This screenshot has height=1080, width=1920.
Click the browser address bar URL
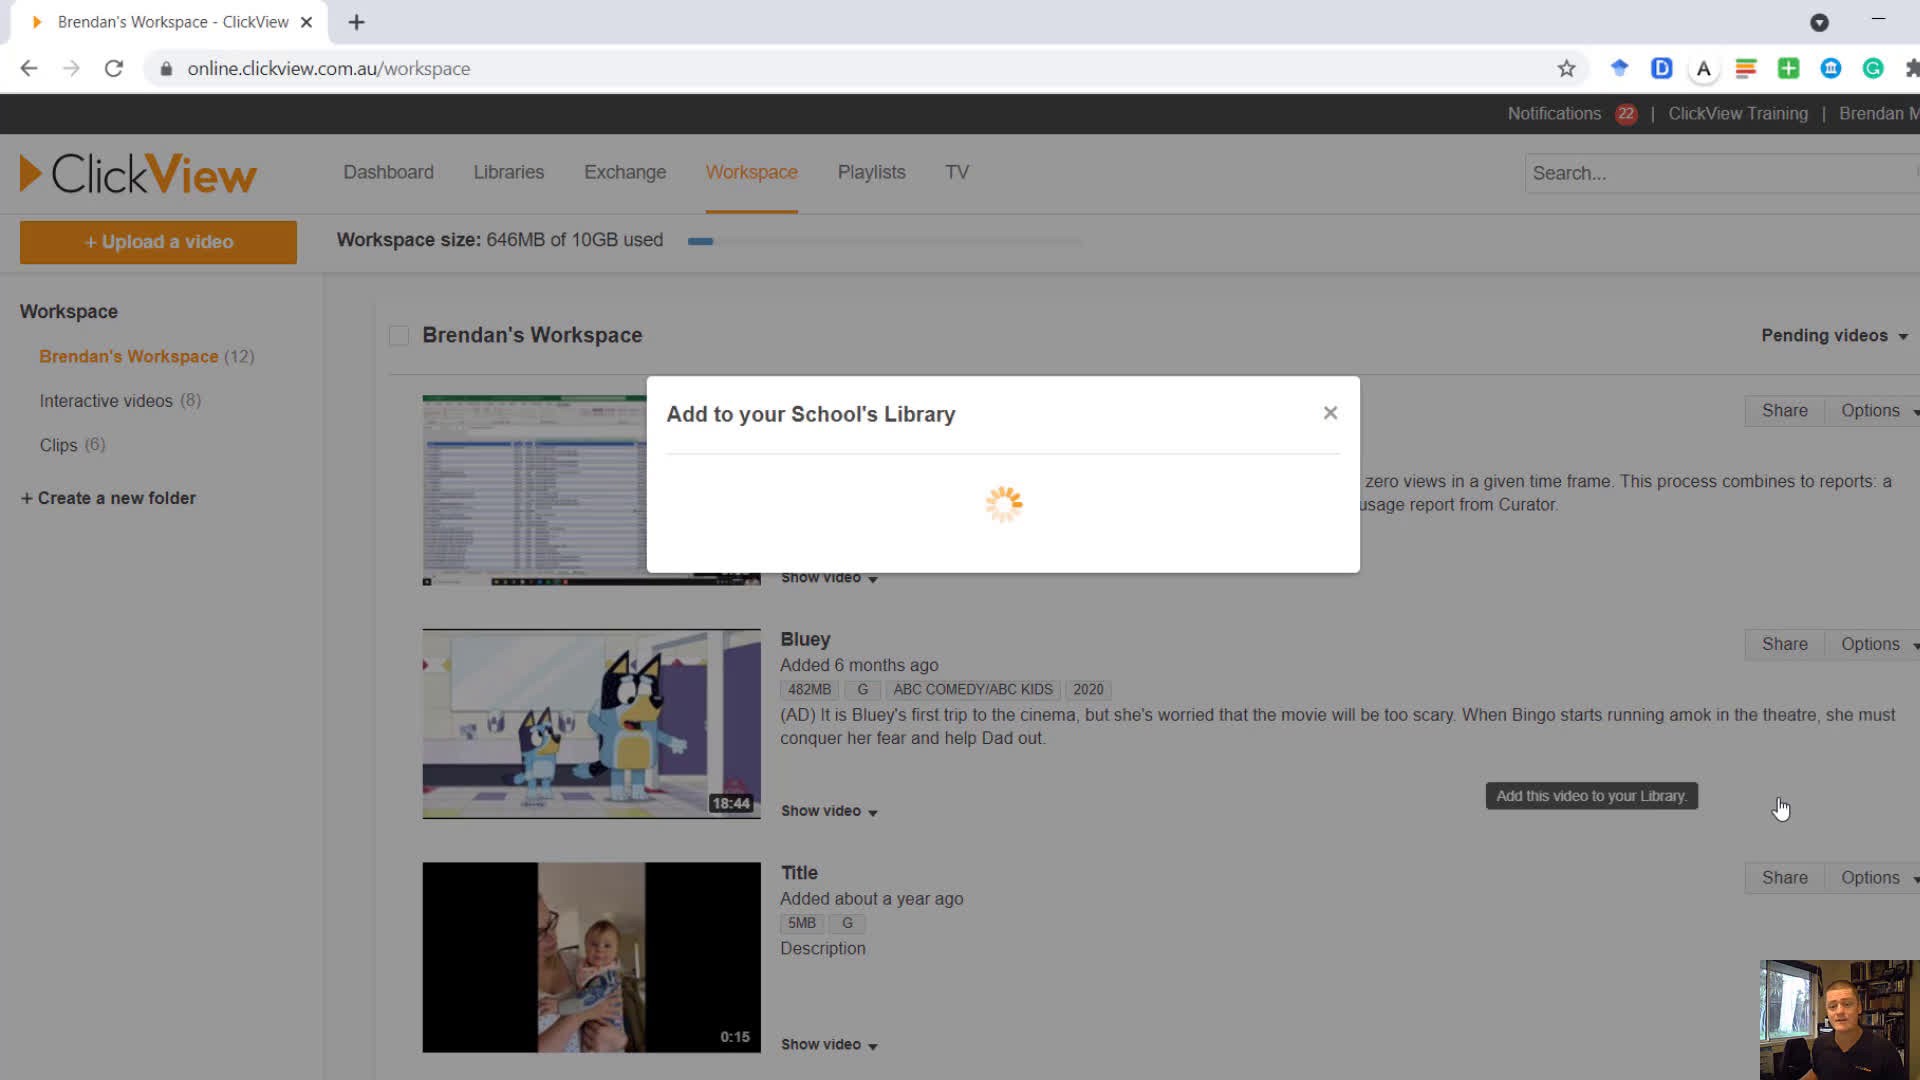pyautogui.click(x=328, y=68)
